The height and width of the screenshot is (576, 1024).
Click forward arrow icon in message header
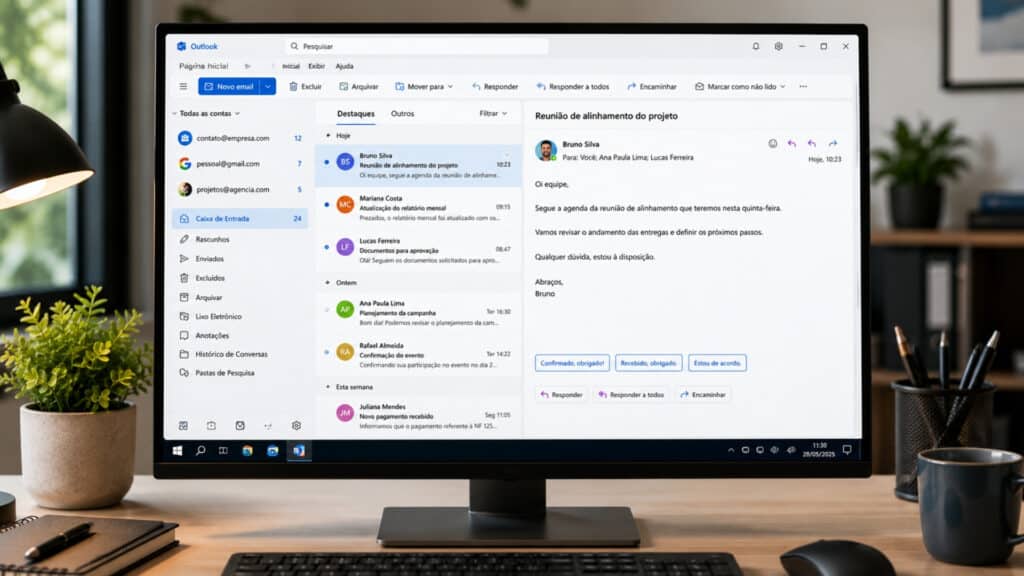pos(833,144)
